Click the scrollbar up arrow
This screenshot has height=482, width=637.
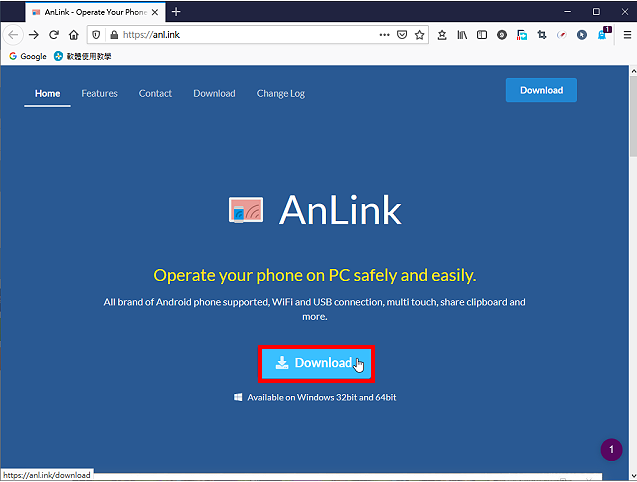tap(633, 71)
